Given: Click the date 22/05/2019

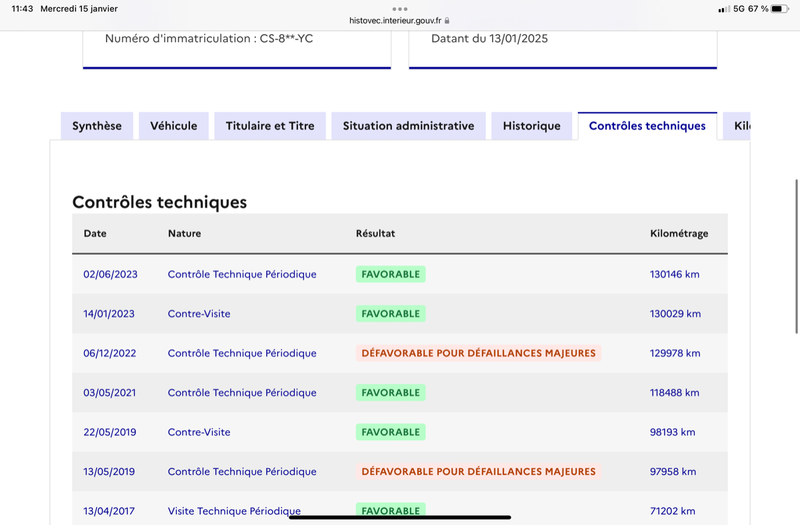Looking at the screenshot, I should coord(110,432).
